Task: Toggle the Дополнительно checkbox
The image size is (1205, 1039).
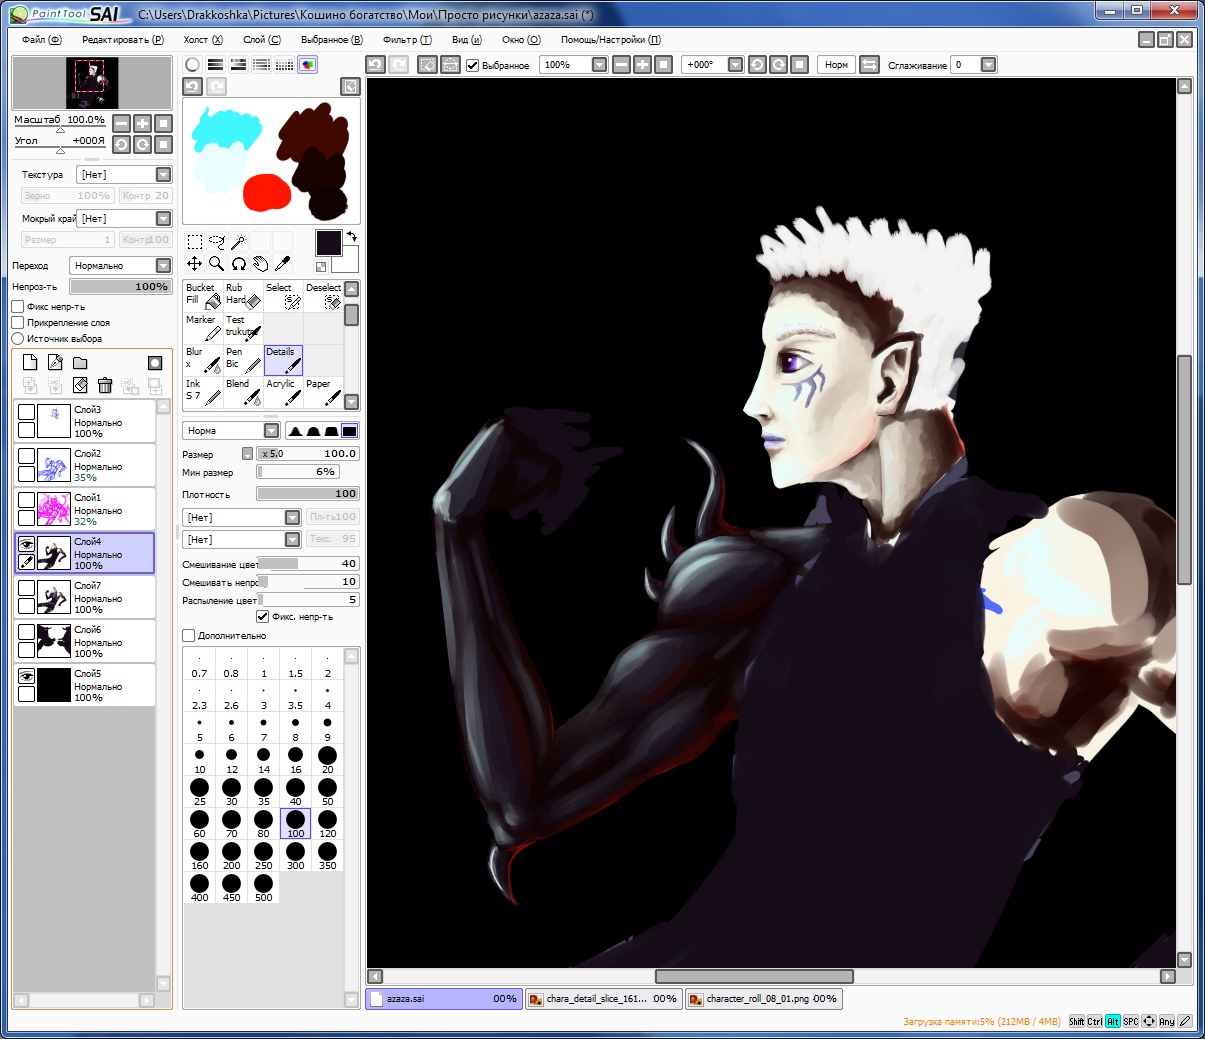Action: point(189,635)
